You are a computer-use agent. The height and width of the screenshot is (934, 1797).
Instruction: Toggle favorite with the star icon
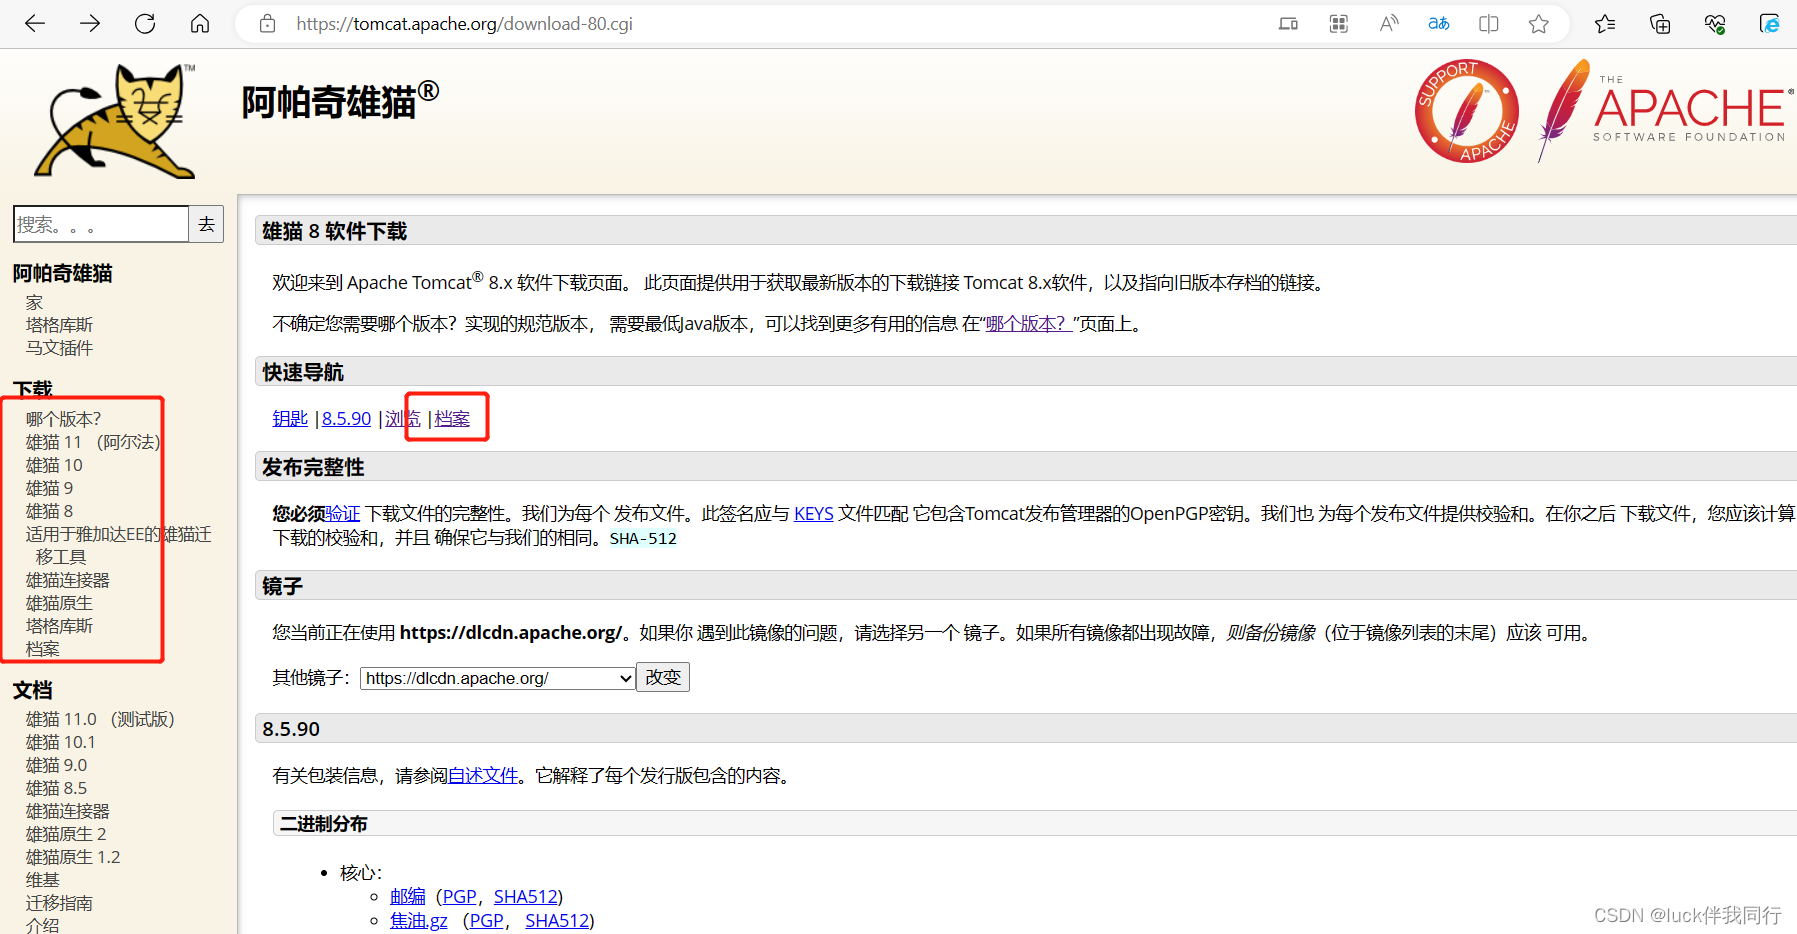(x=1538, y=23)
